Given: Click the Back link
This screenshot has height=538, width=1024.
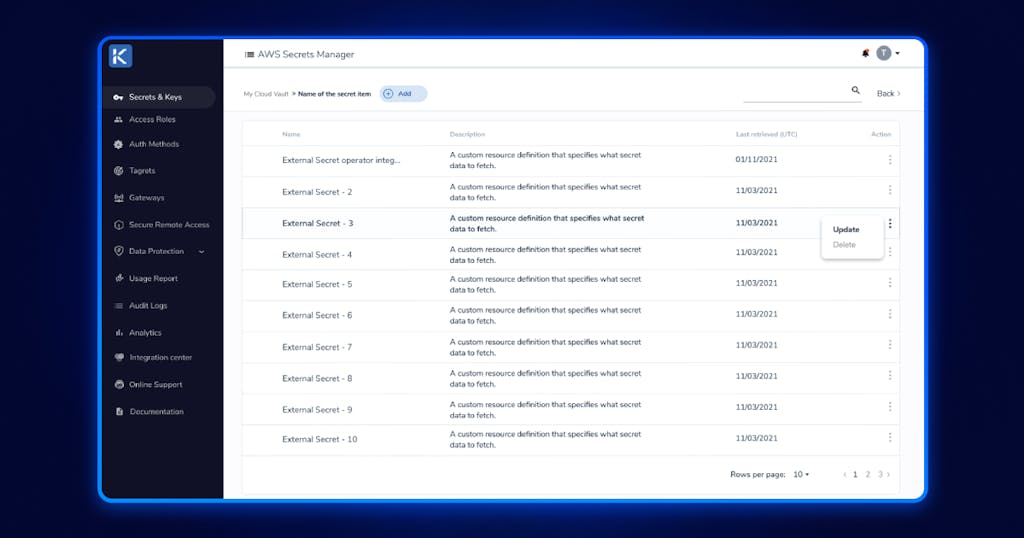Looking at the screenshot, I should pos(888,93).
